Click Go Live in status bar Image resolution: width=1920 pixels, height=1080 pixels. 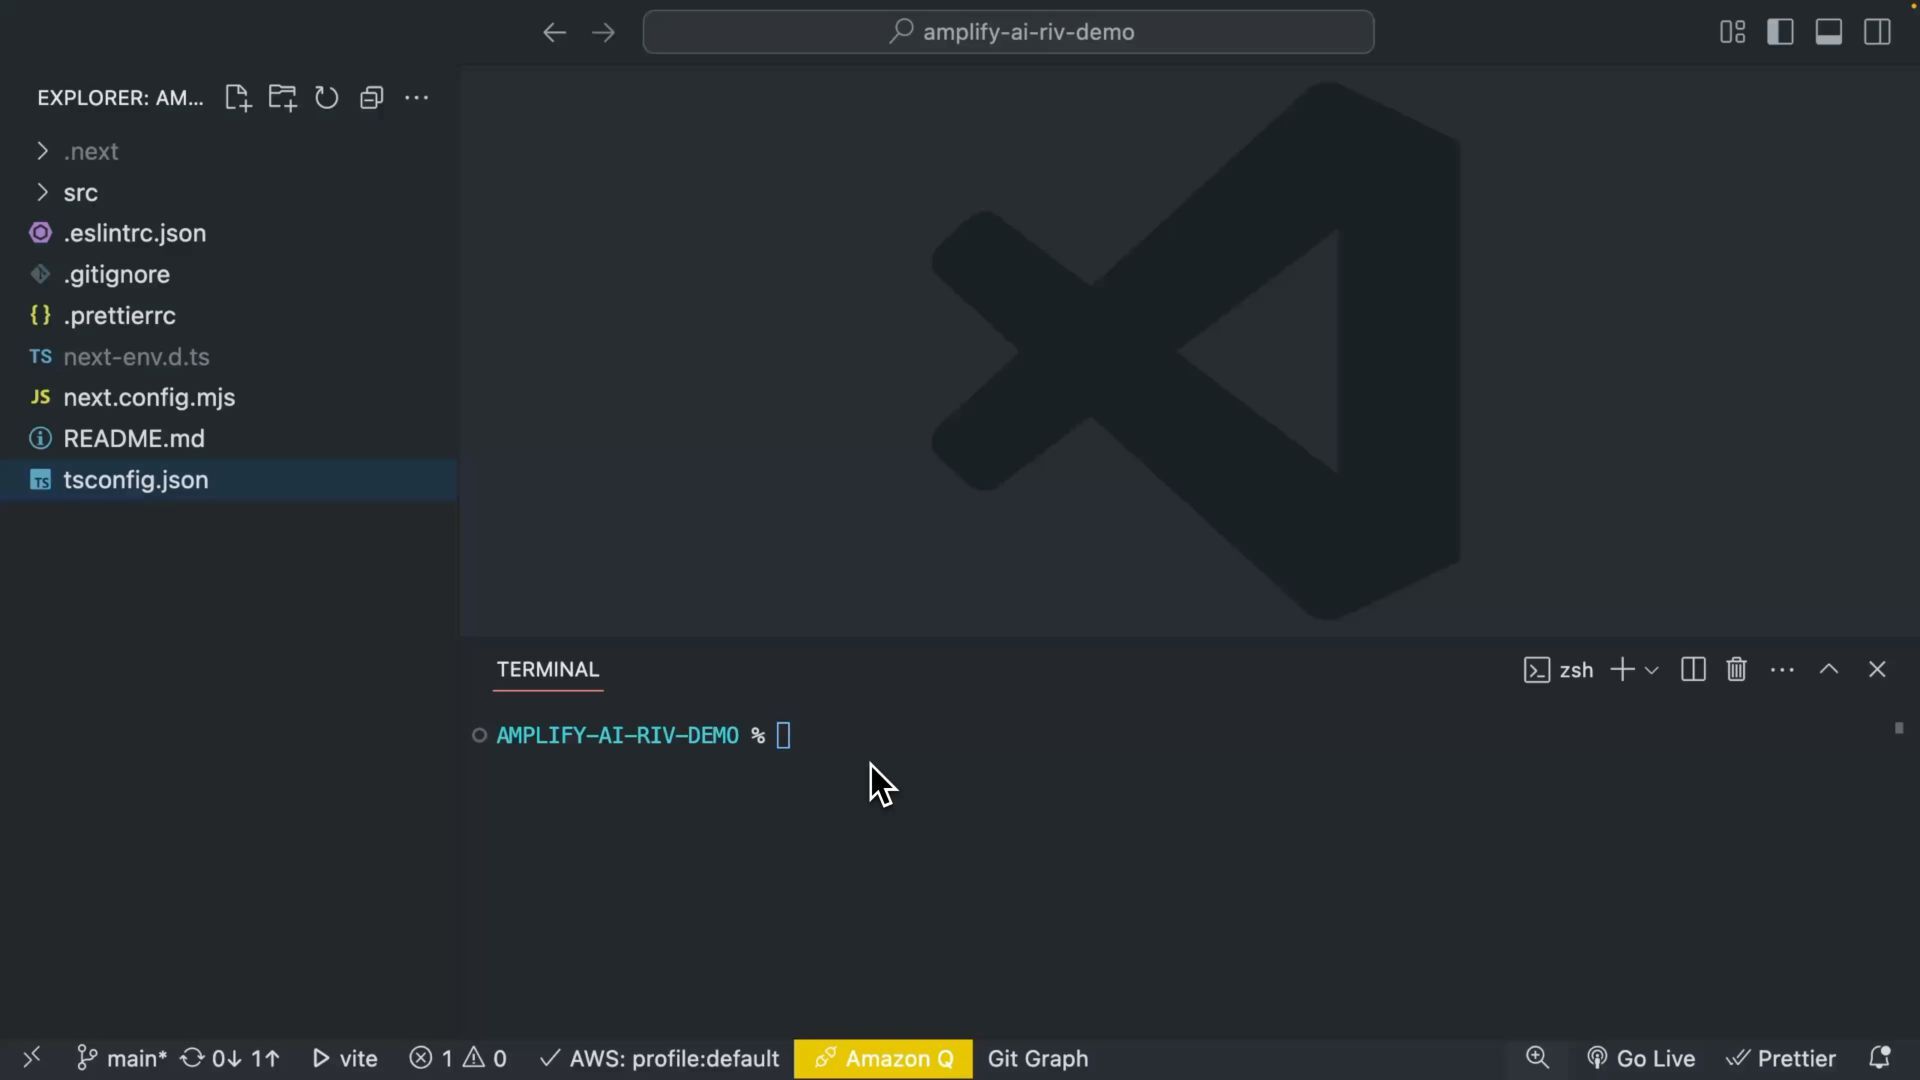coord(1641,1058)
